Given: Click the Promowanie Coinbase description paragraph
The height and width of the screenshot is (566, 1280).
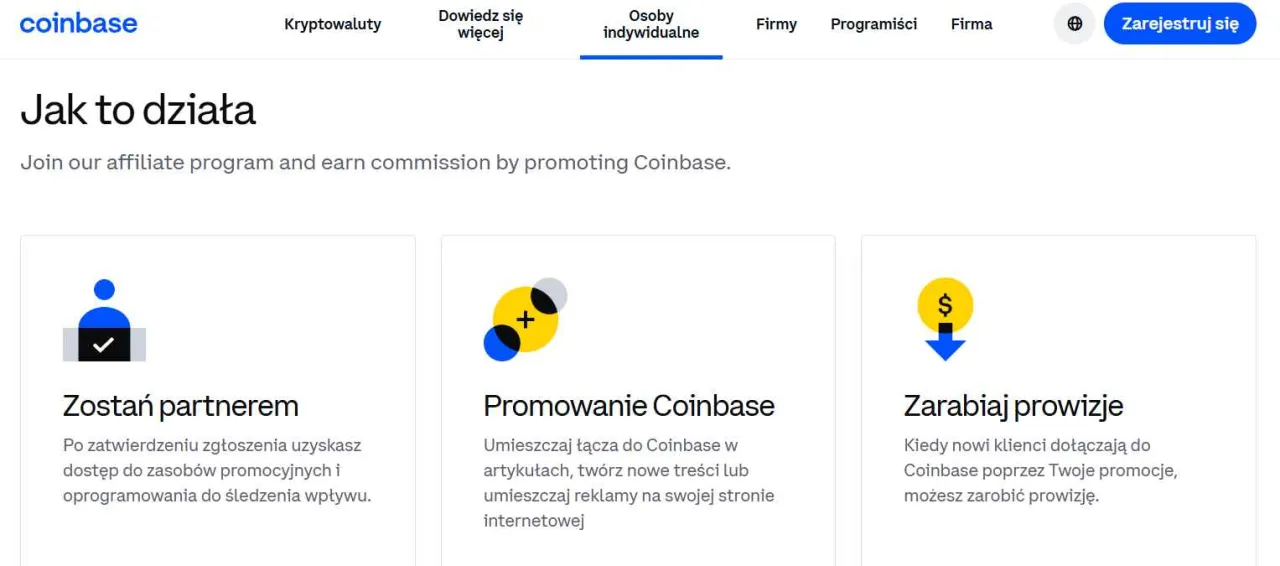Looking at the screenshot, I should click(x=628, y=483).
